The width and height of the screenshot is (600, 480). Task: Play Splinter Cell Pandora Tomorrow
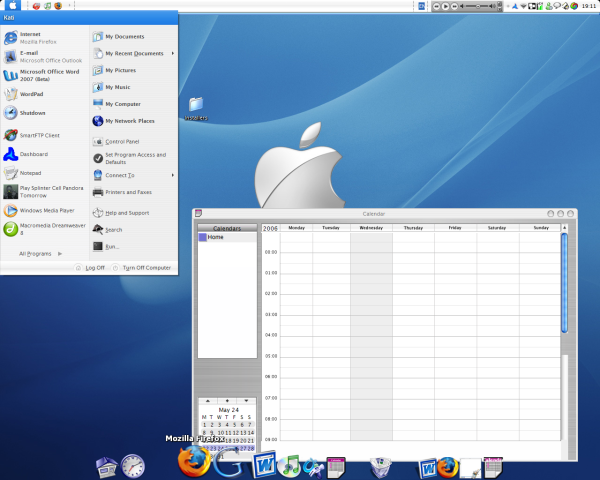pos(45,192)
